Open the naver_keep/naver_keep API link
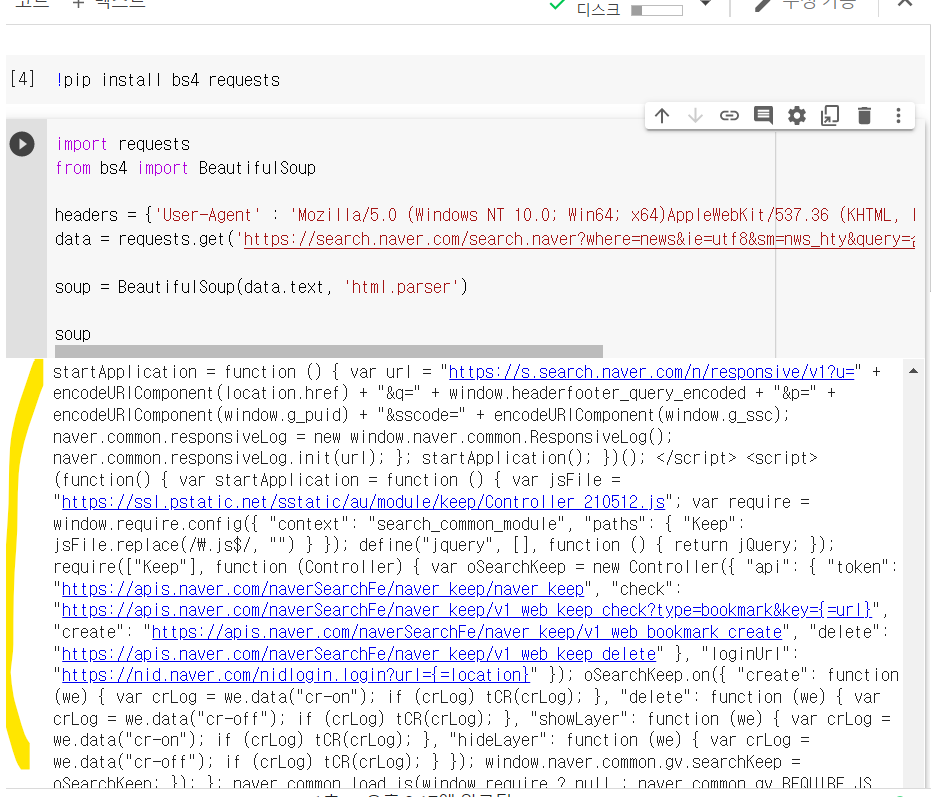Screen dimensions: 931x797 323,589
